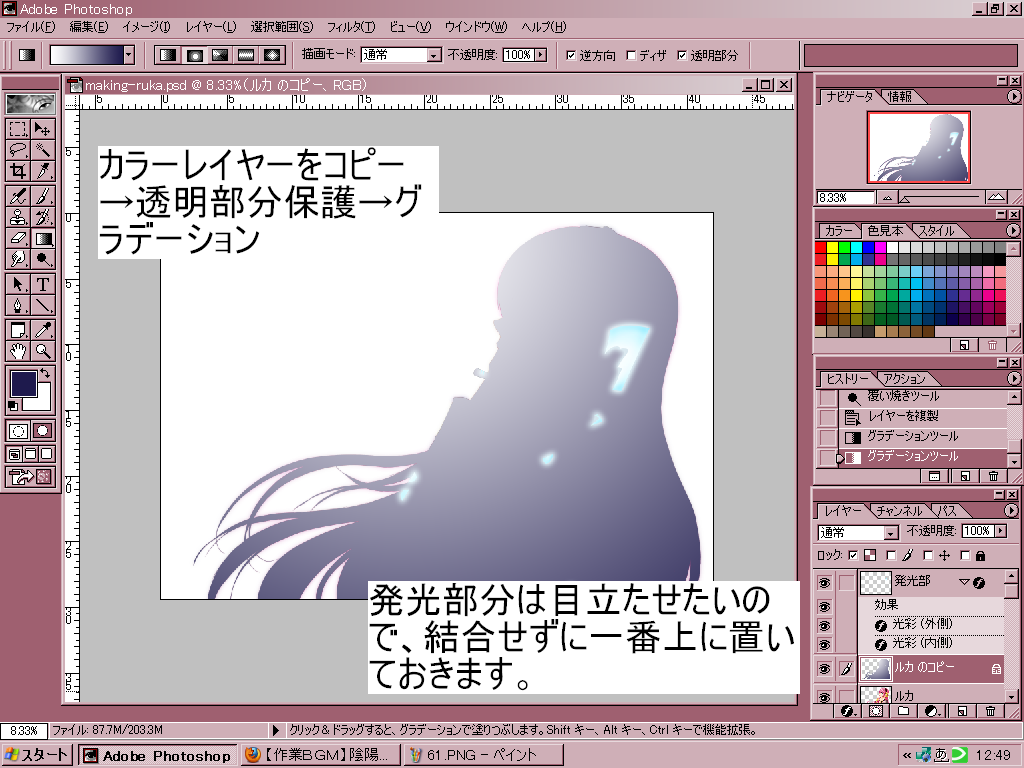Select the Crop tool

18,171
